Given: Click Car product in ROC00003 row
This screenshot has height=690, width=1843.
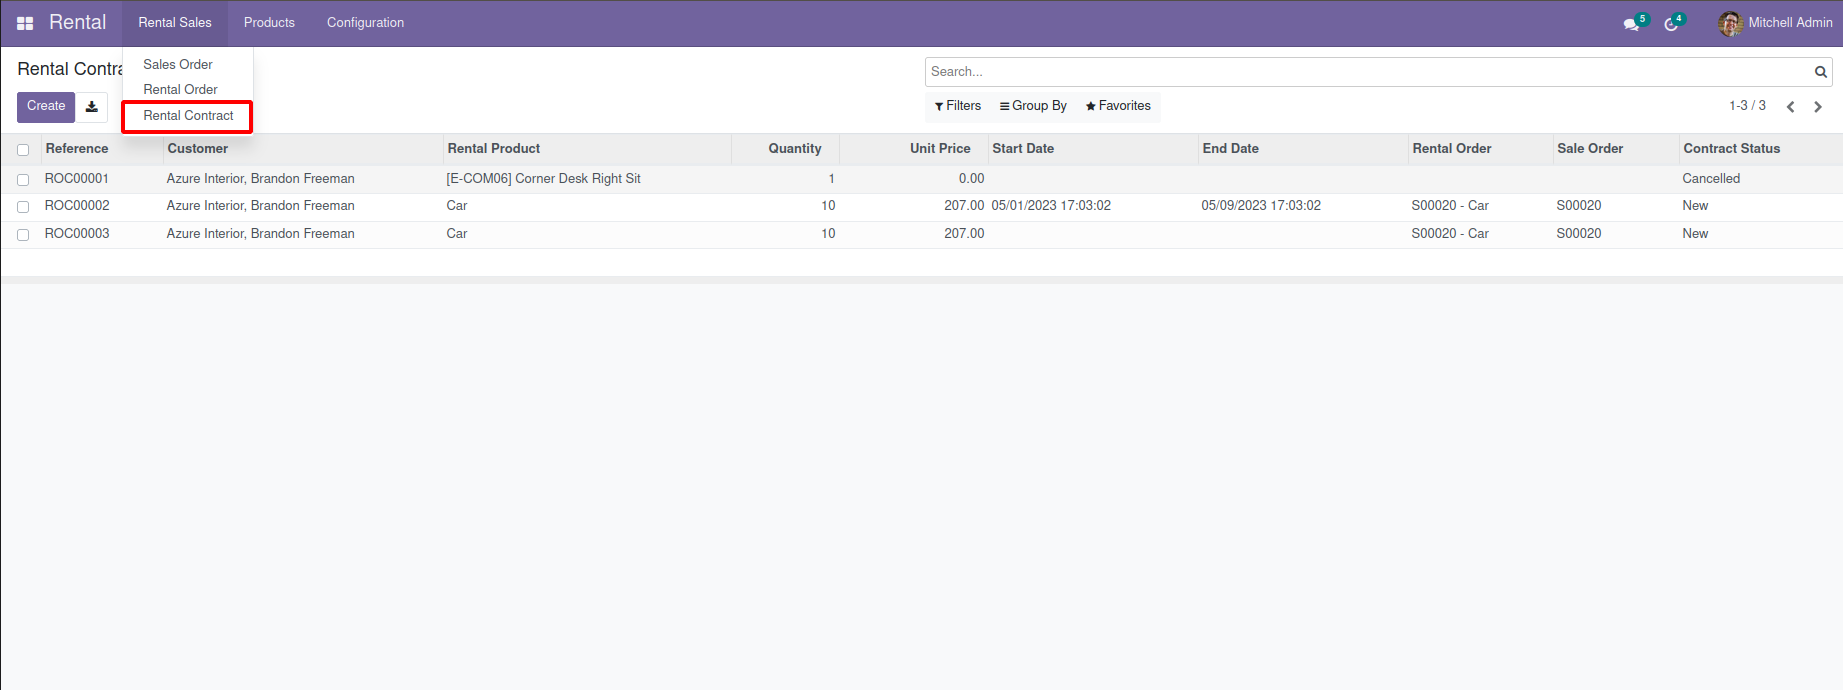Looking at the screenshot, I should [457, 234].
